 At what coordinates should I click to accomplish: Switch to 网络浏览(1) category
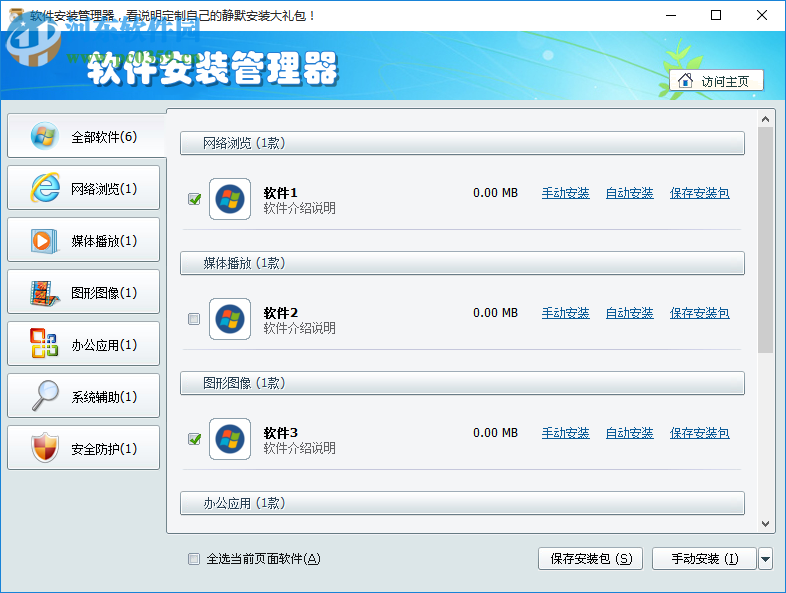(84, 188)
